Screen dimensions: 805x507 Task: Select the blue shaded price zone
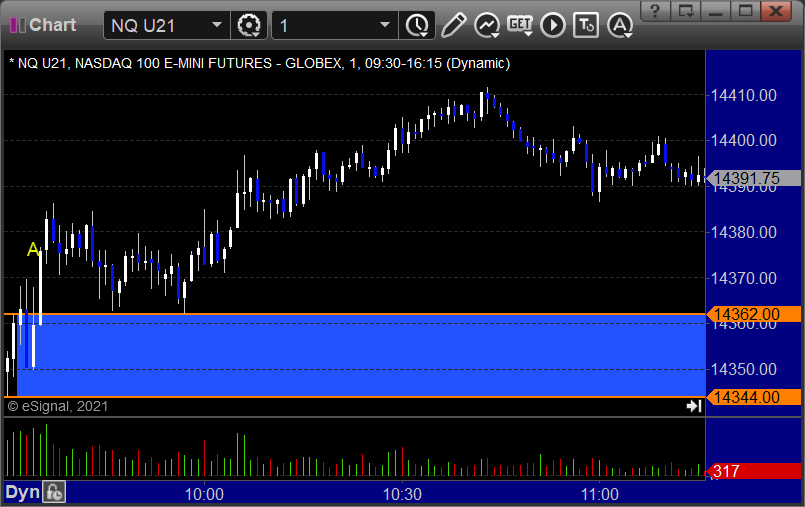(x=359, y=355)
